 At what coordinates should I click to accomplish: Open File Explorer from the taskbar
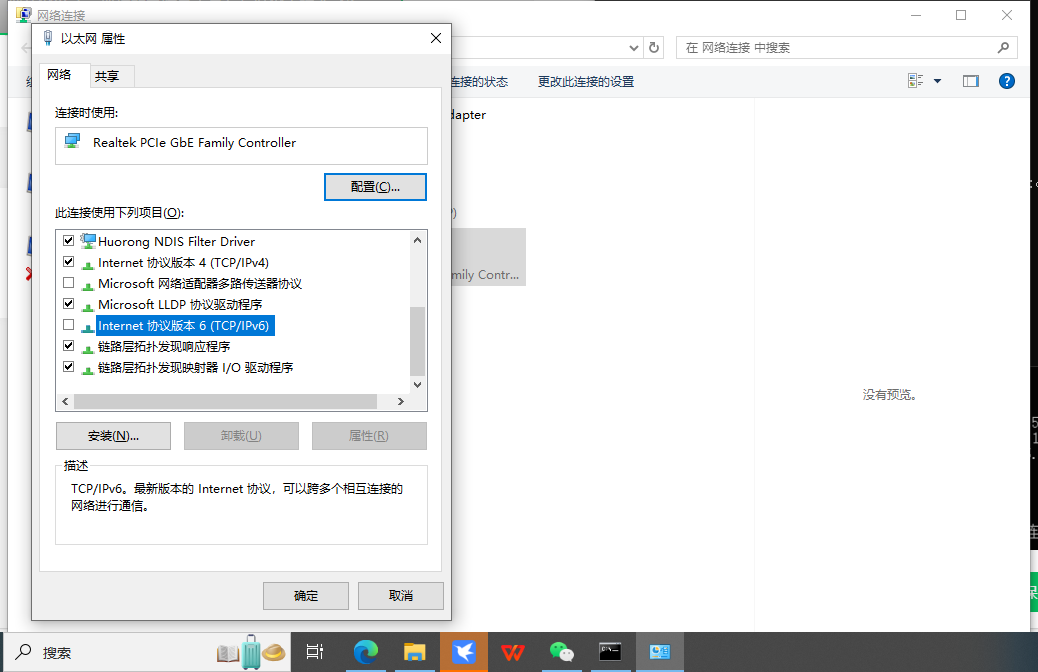point(415,652)
